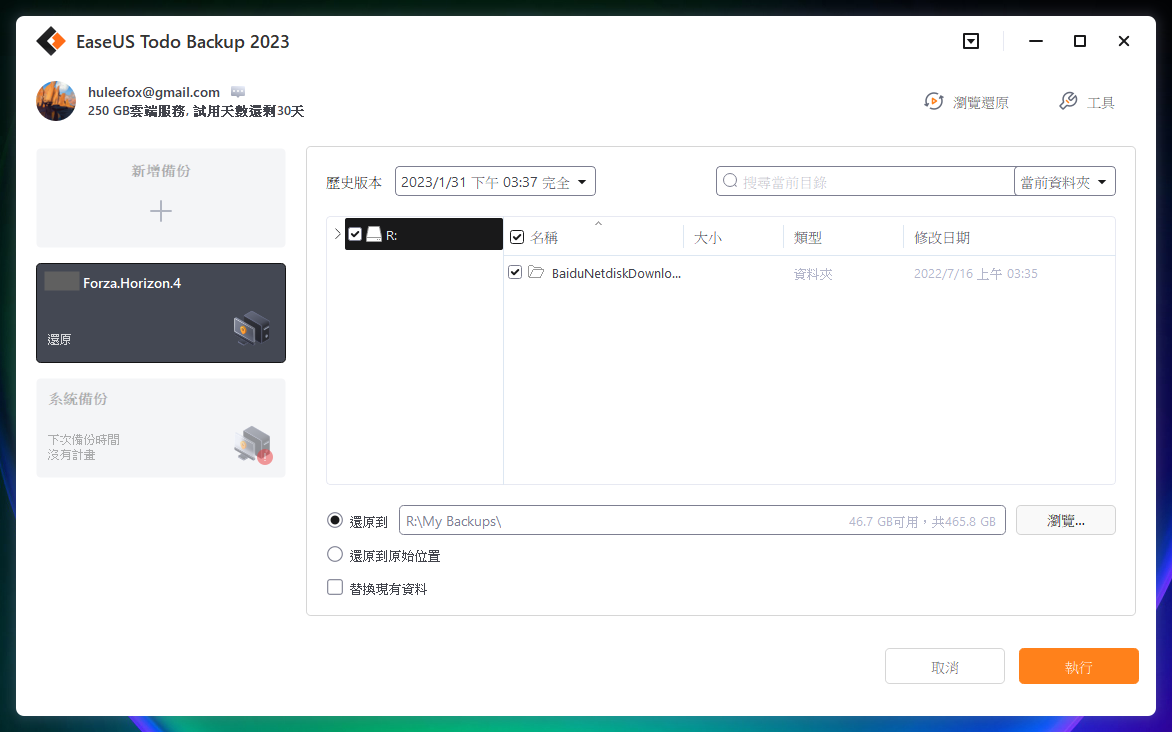1172x732 pixels.
Task: Expand the R: drive tree node
Action: pyautogui.click(x=337, y=234)
